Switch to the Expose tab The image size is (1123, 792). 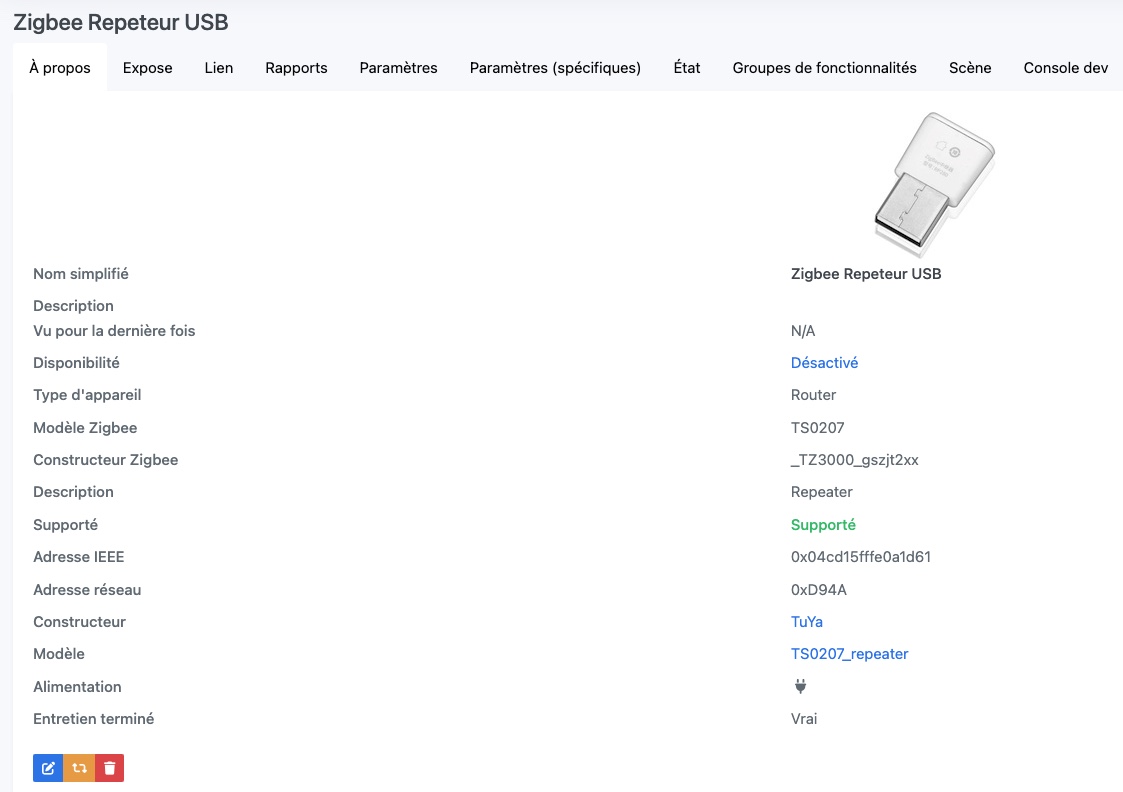pos(148,68)
